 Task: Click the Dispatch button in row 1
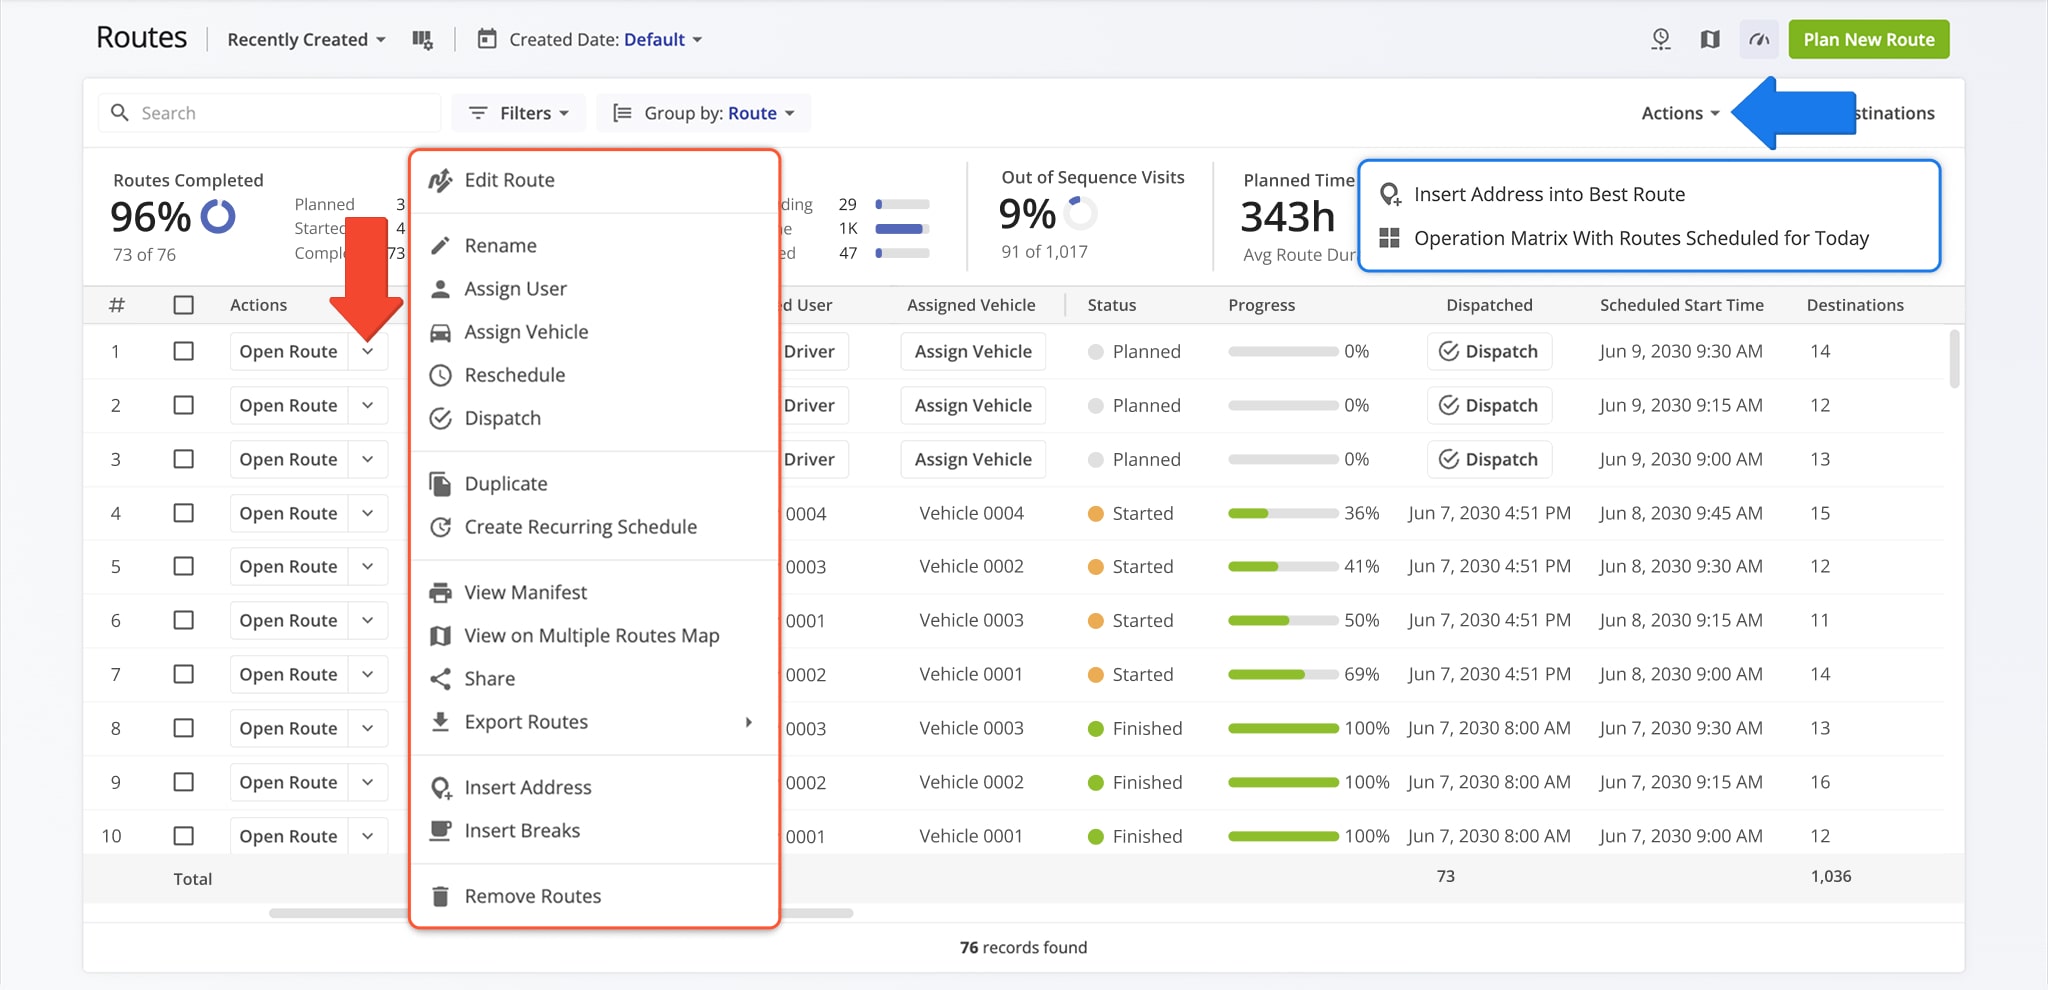[1489, 351]
